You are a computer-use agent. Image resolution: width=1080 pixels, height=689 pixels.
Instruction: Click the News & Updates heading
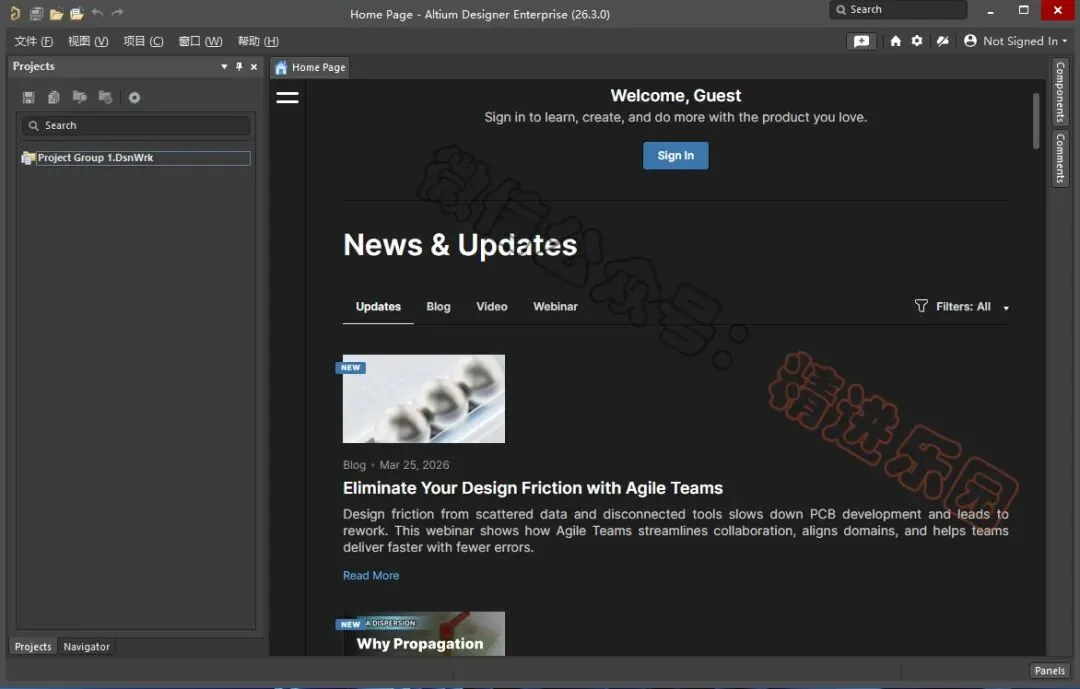click(x=460, y=245)
